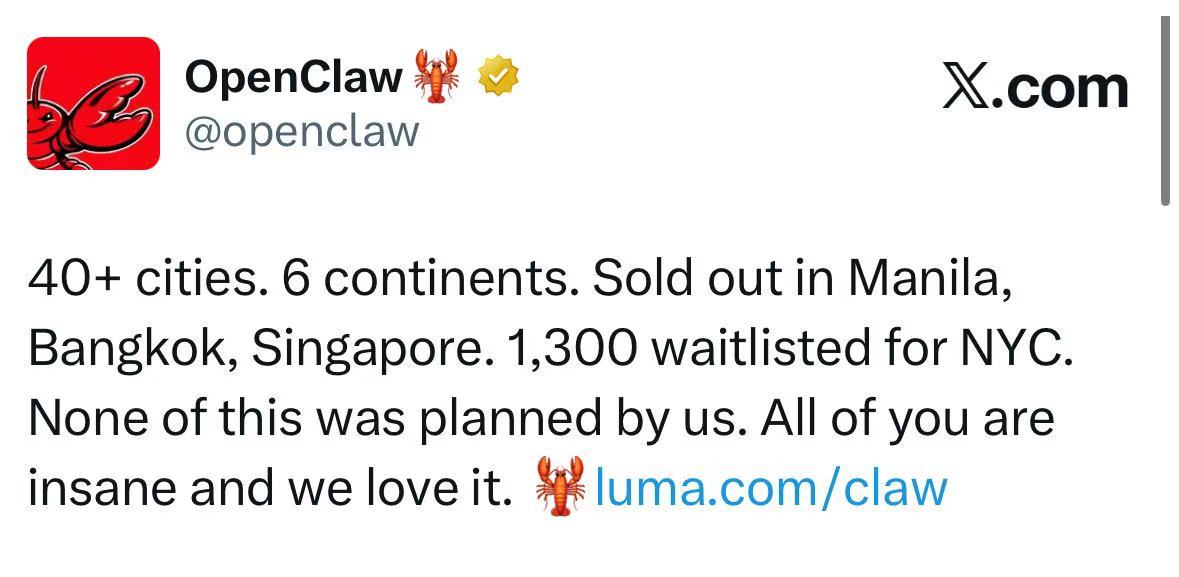
Task: Click the lobster emoji beside the OpenClaw name
Action: click(435, 75)
